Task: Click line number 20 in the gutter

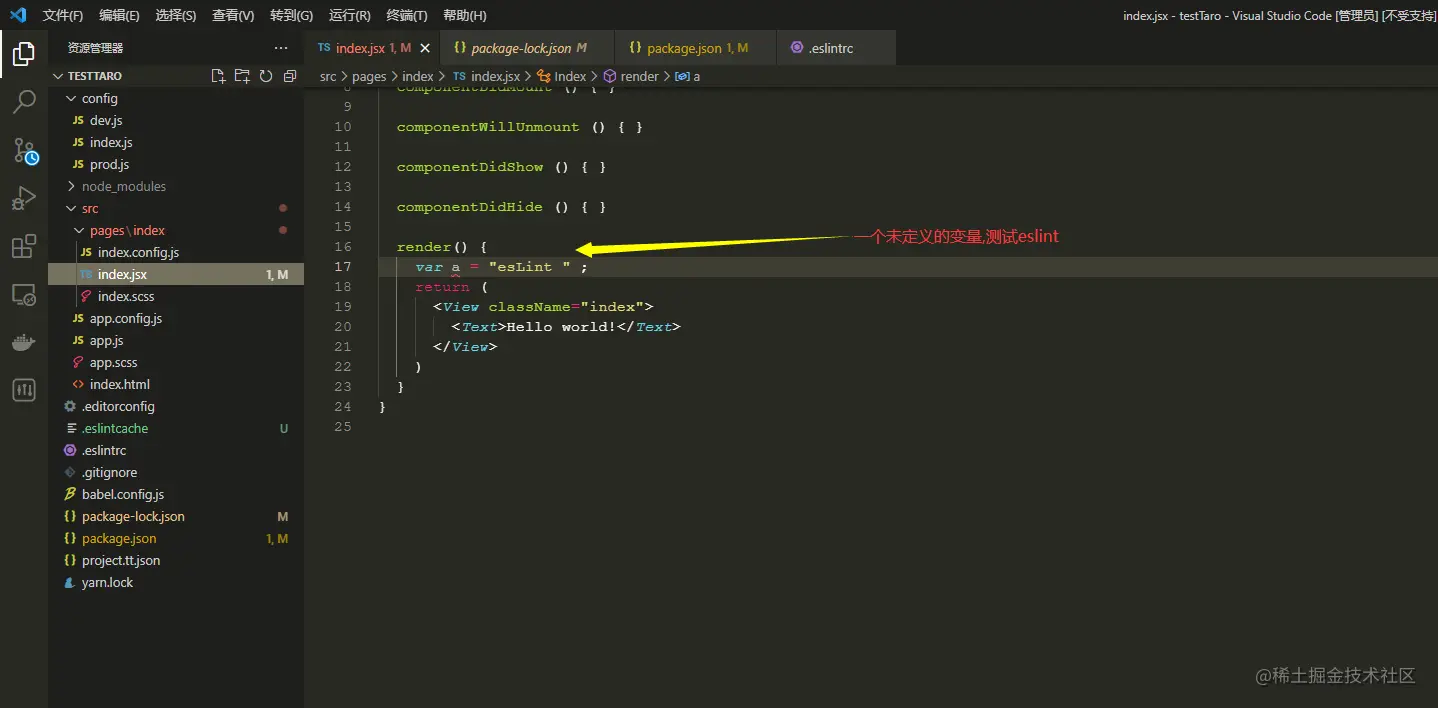Action: point(343,327)
